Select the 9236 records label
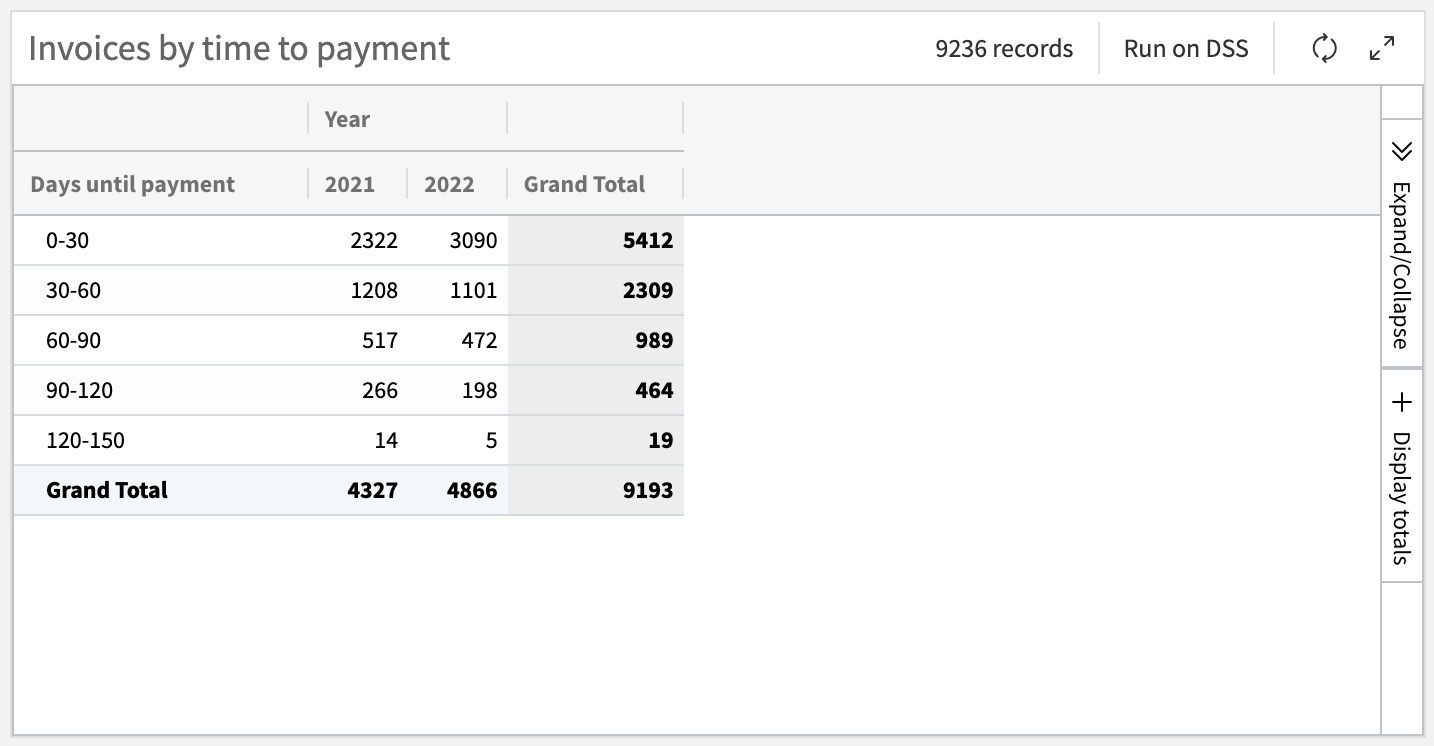1434x746 pixels. [x=1003, y=47]
